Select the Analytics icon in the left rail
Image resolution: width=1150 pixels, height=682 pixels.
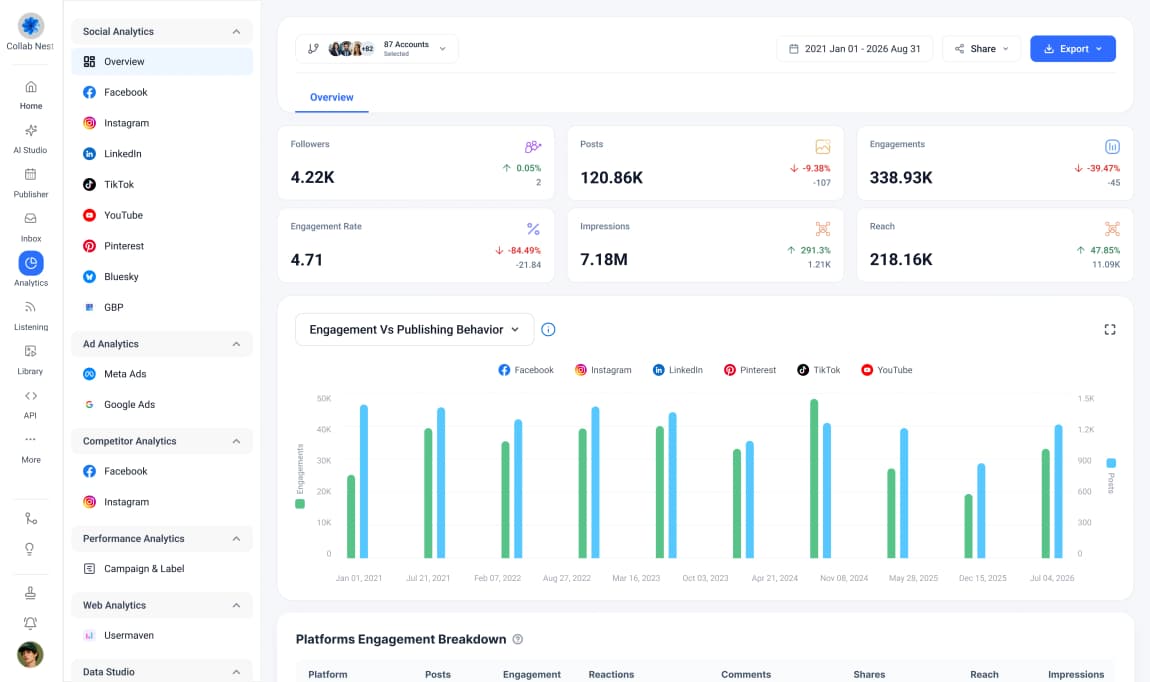click(x=31, y=263)
